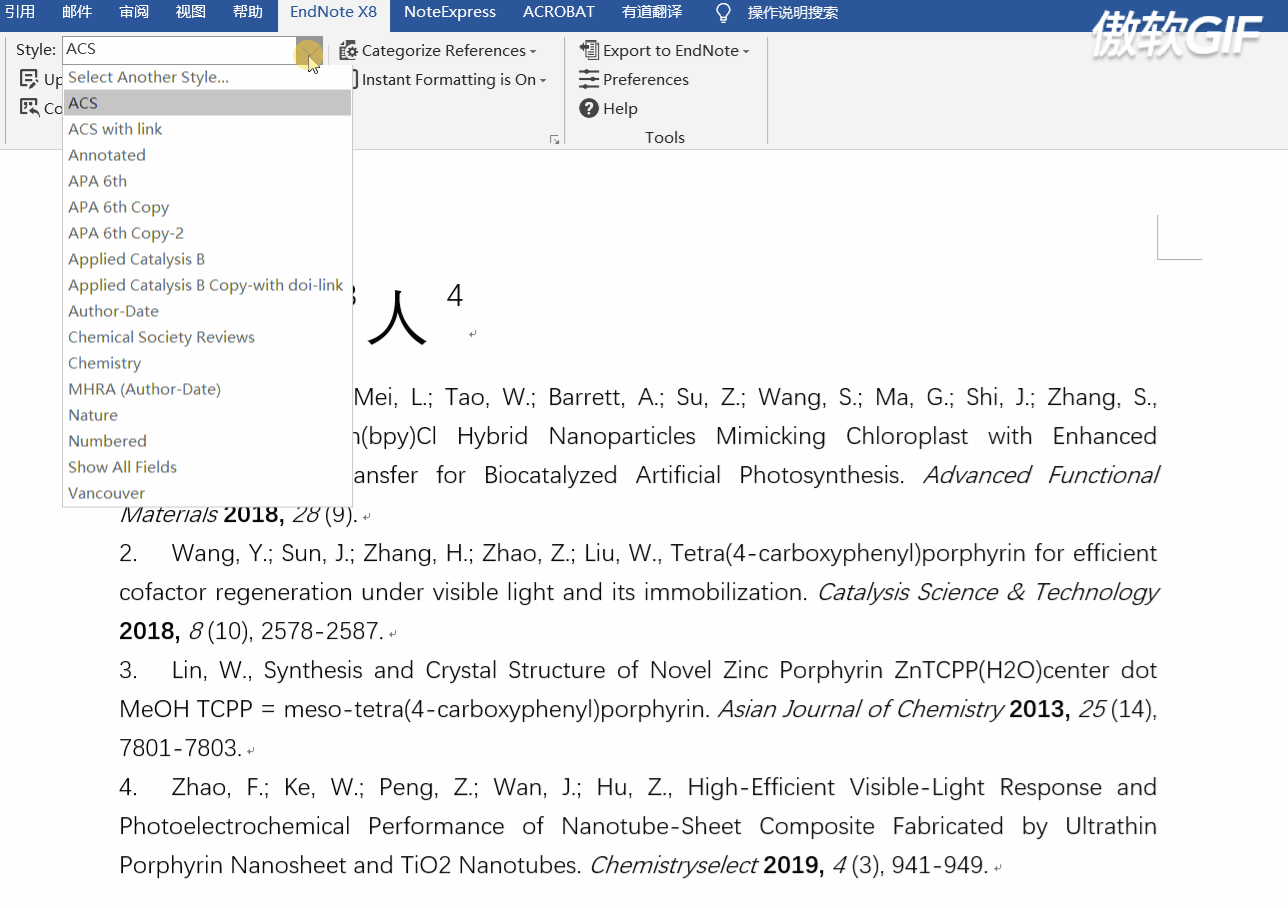Image resolution: width=1288 pixels, height=908 pixels.
Task: Select Applied Catalysis B Copy-with doi-link
Action: click(x=208, y=285)
